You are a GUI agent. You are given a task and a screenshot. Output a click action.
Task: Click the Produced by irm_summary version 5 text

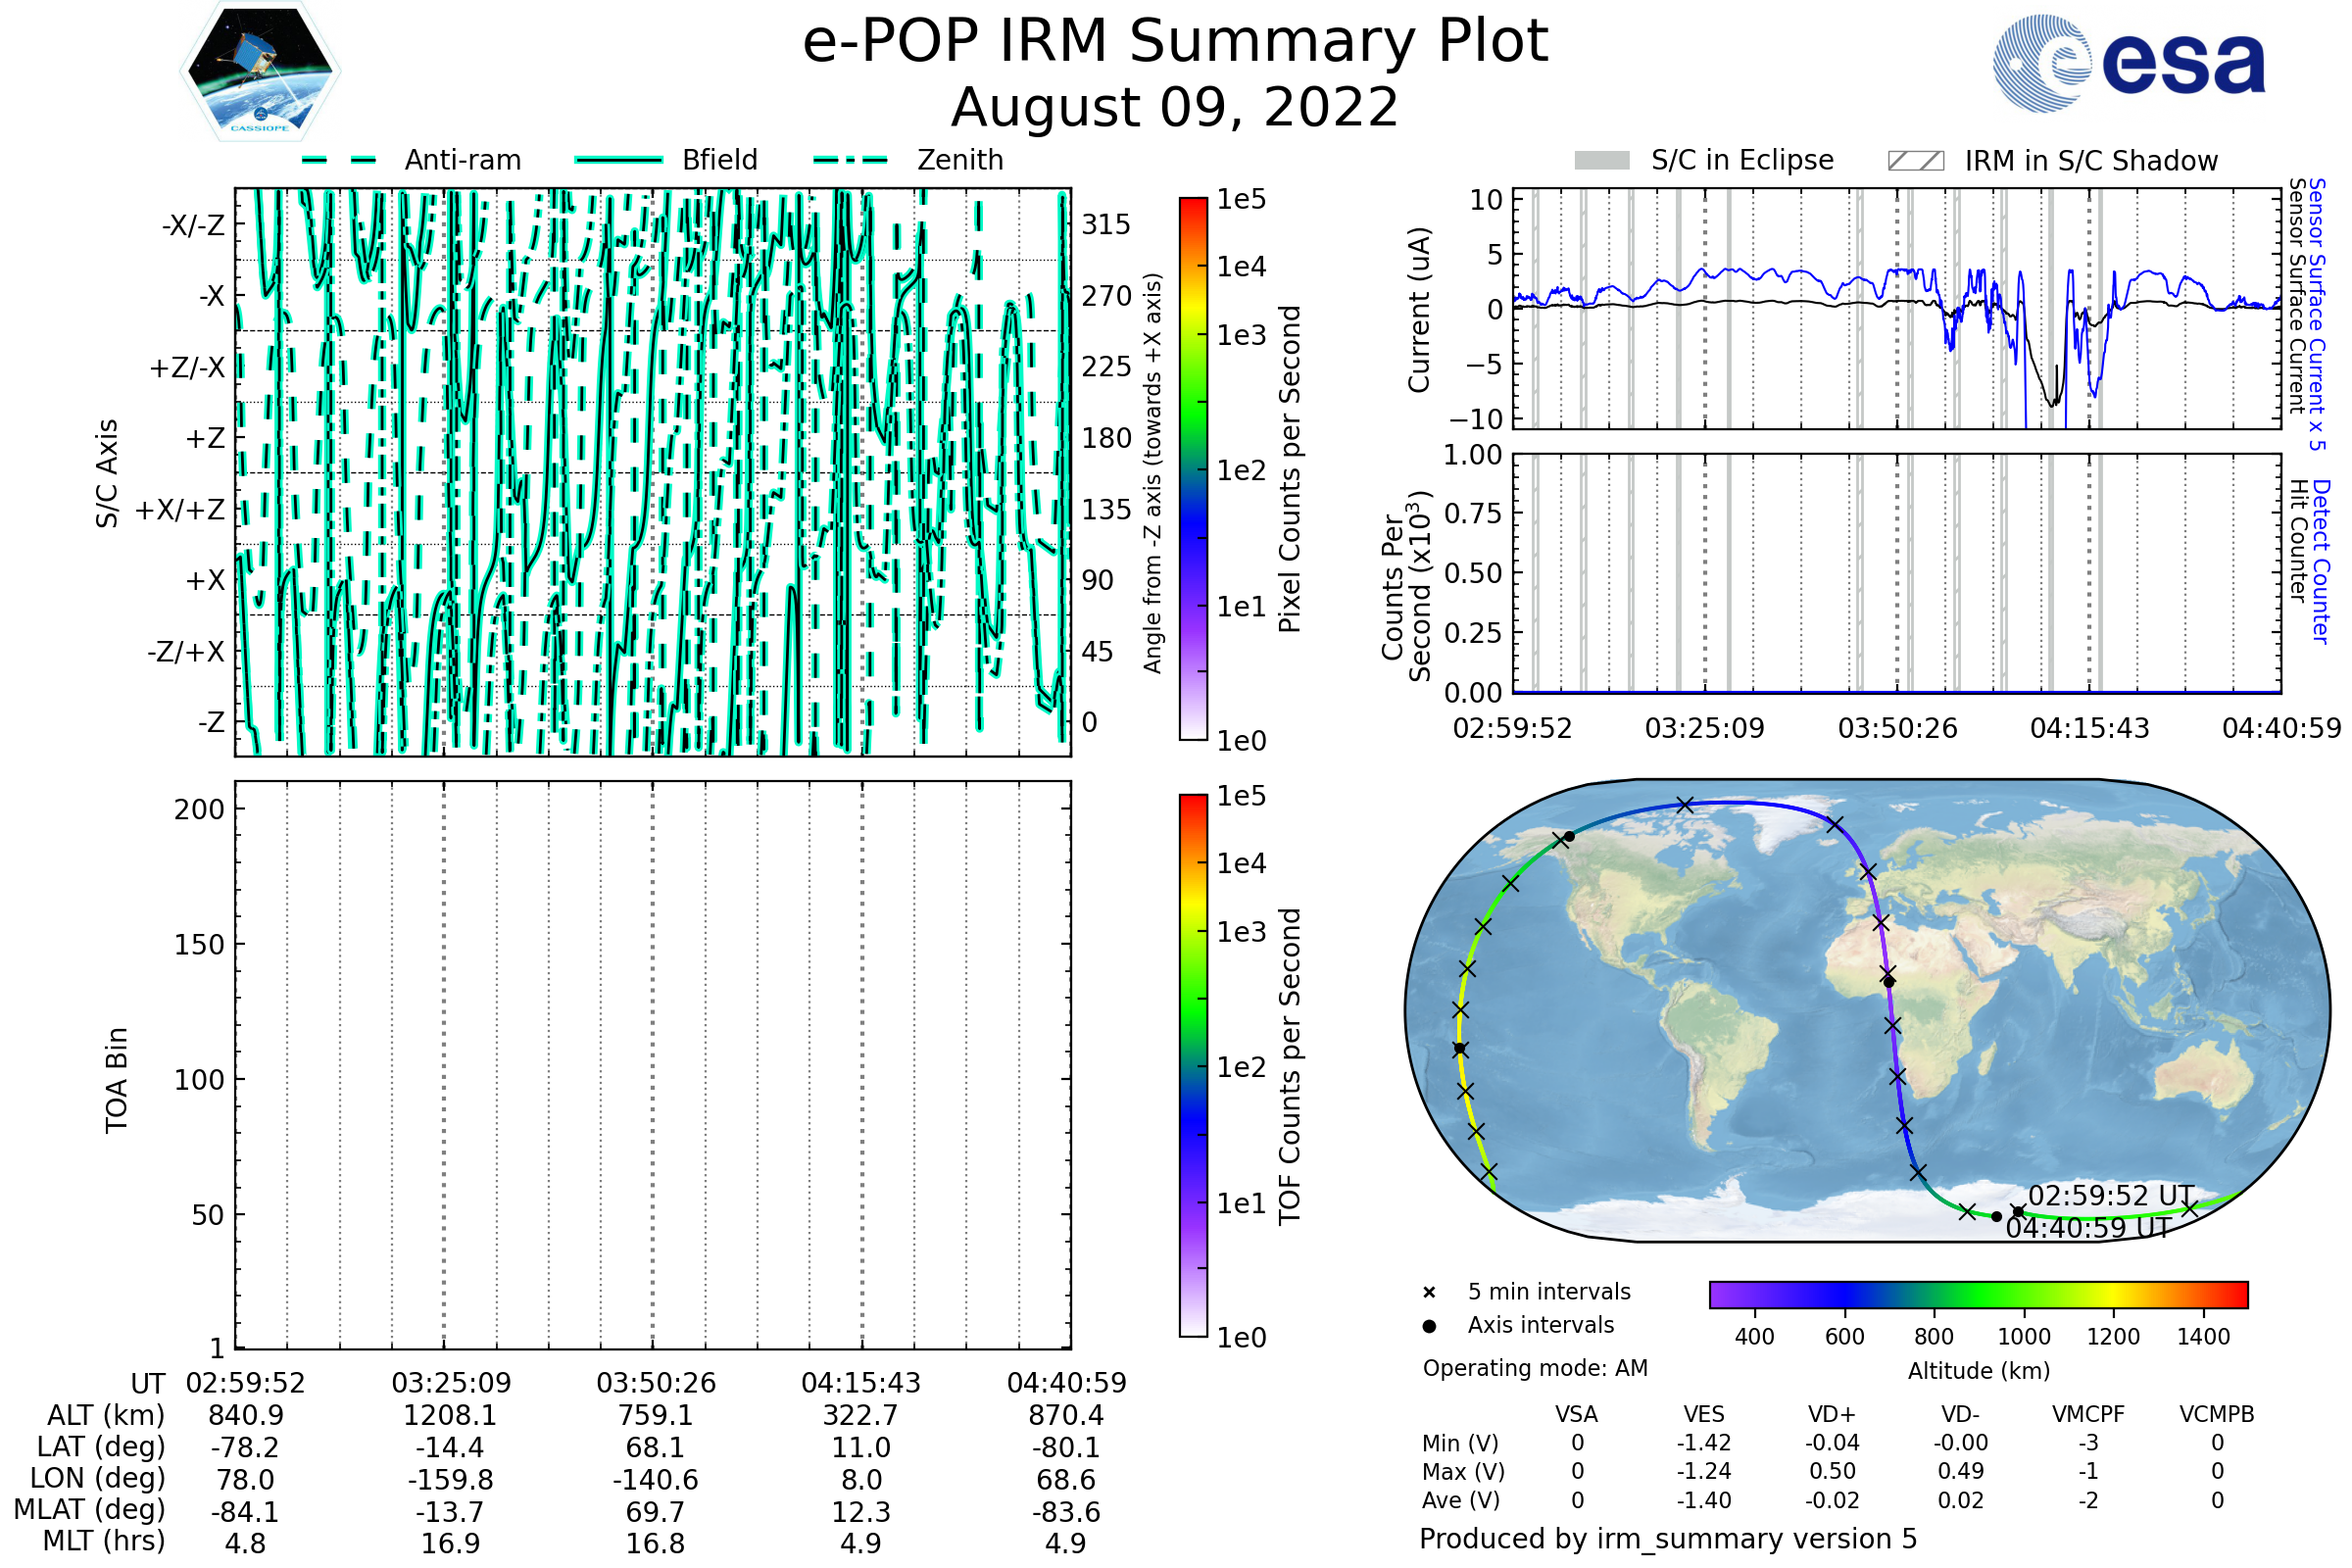(x=1668, y=1539)
